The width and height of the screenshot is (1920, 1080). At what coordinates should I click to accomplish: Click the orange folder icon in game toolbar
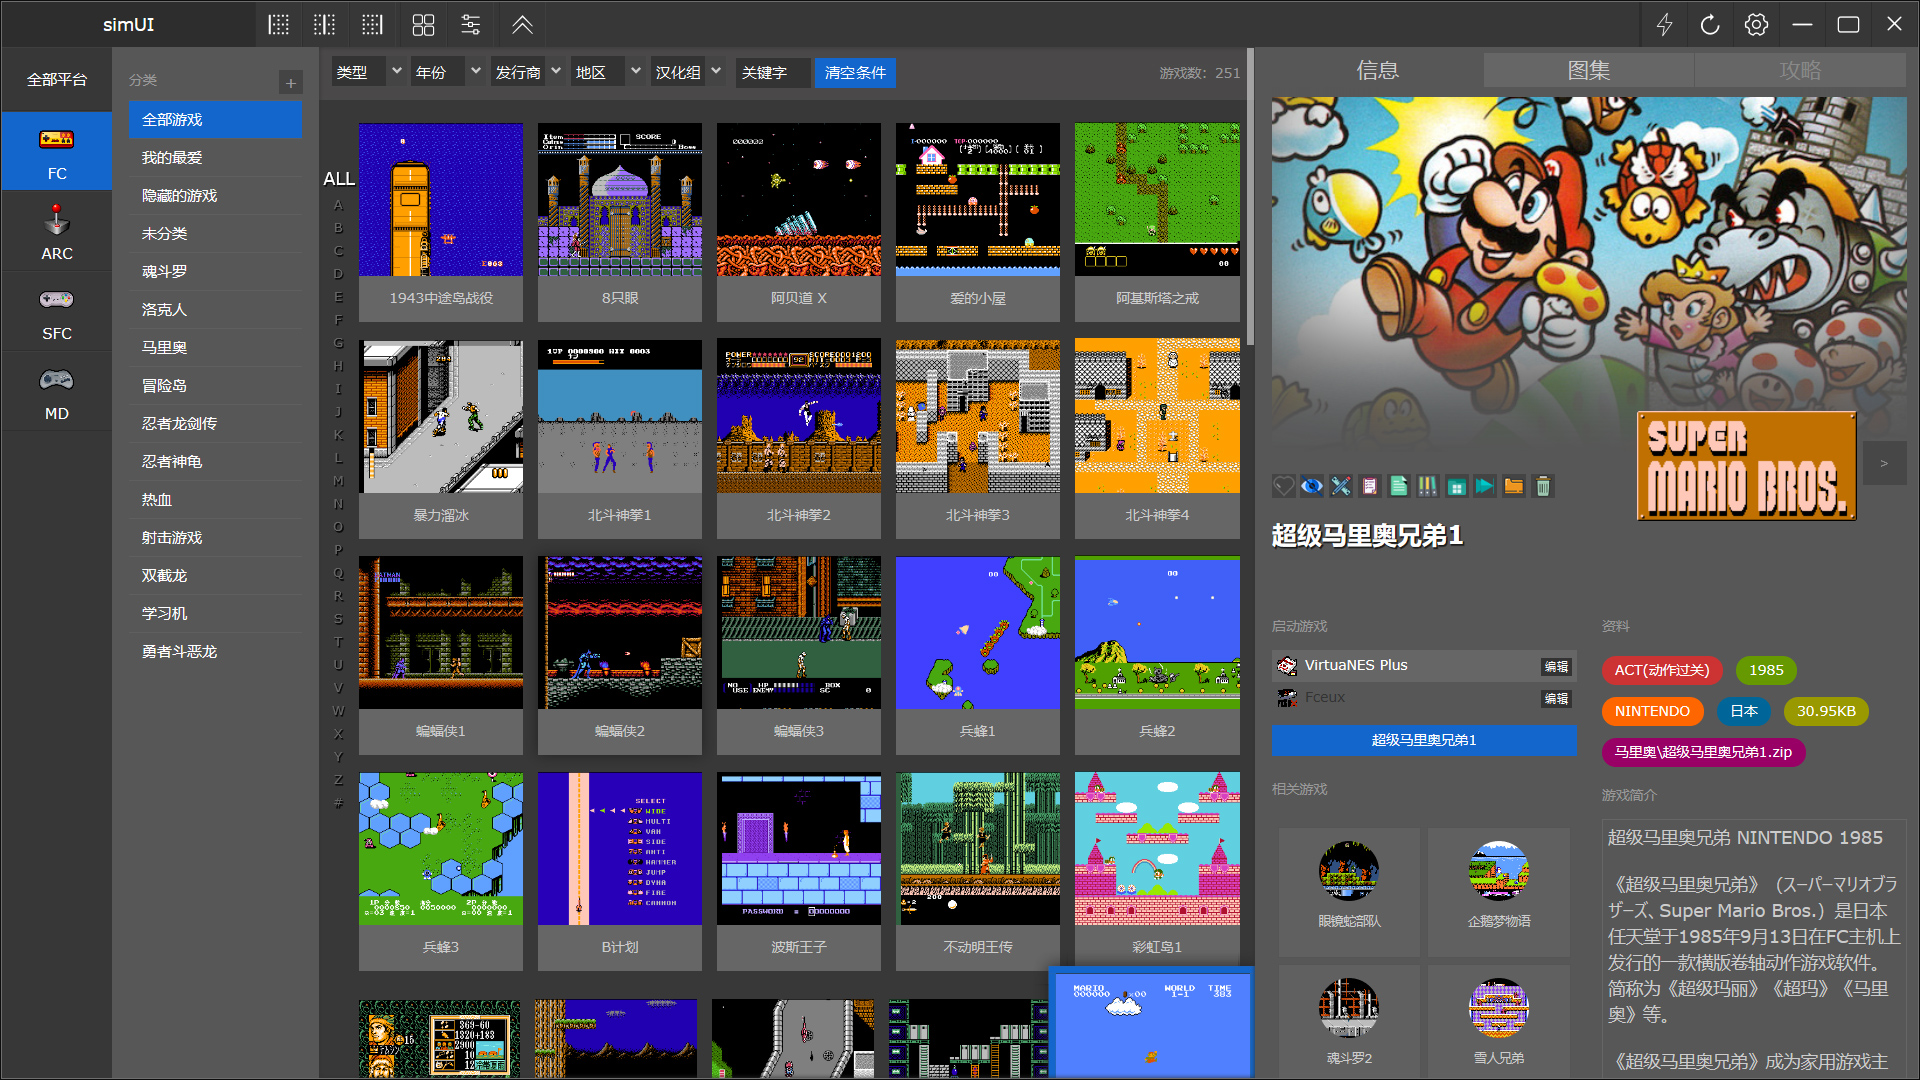point(1514,487)
